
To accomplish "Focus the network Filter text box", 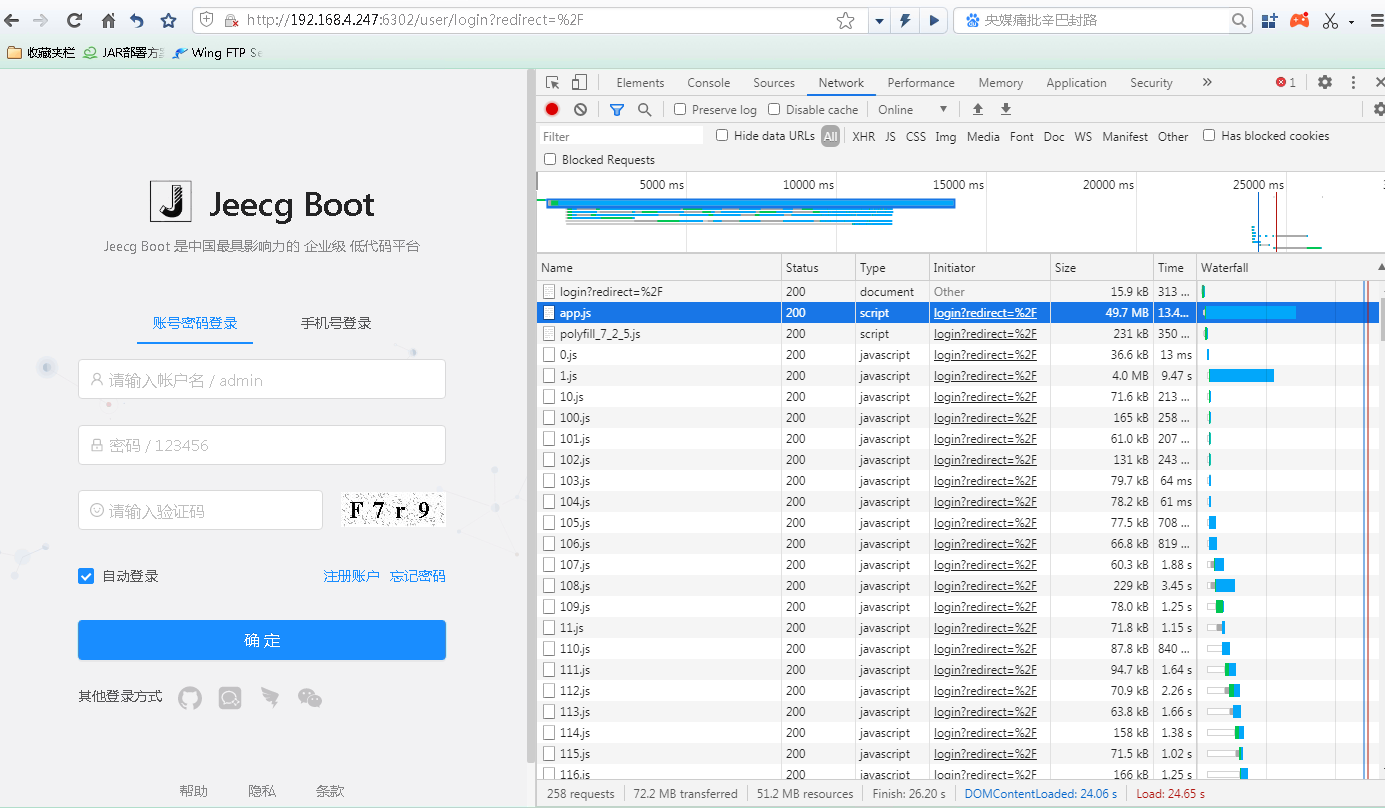I will click(622, 136).
